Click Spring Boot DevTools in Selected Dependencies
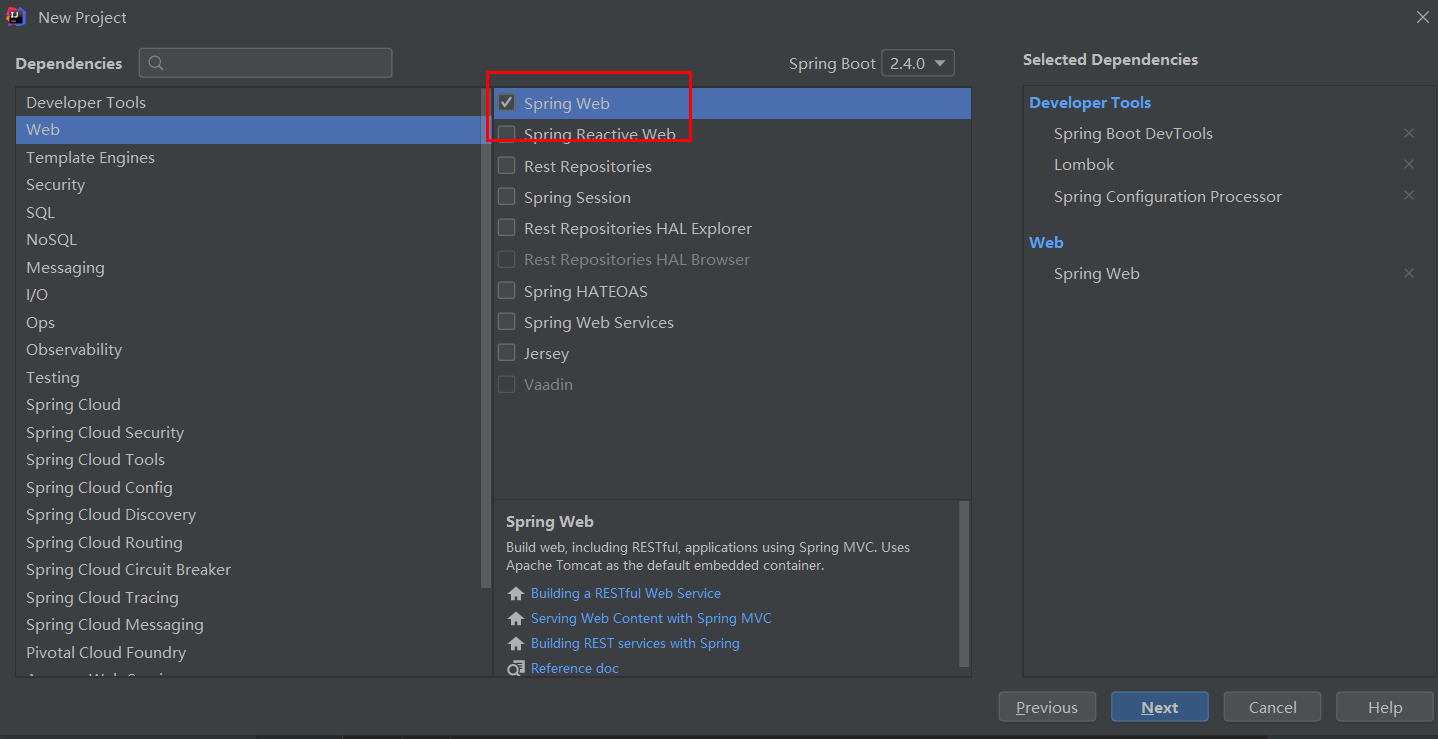This screenshot has width=1438, height=739. 1133,133
